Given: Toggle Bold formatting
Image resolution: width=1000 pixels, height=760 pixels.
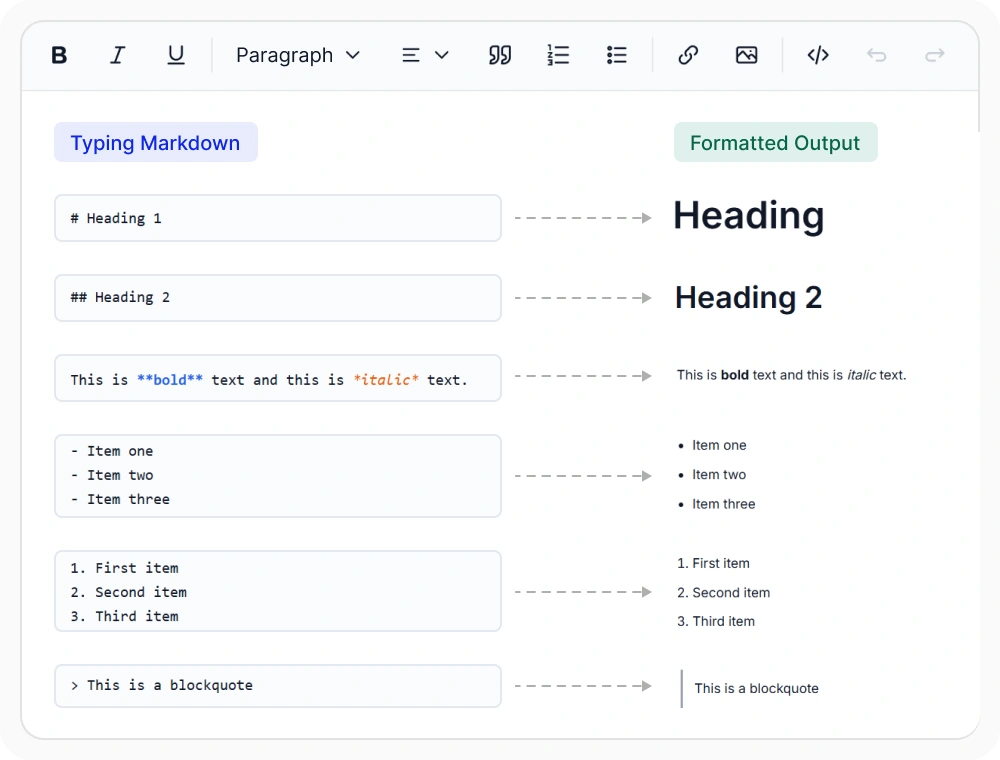Looking at the screenshot, I should pos(59,55).
